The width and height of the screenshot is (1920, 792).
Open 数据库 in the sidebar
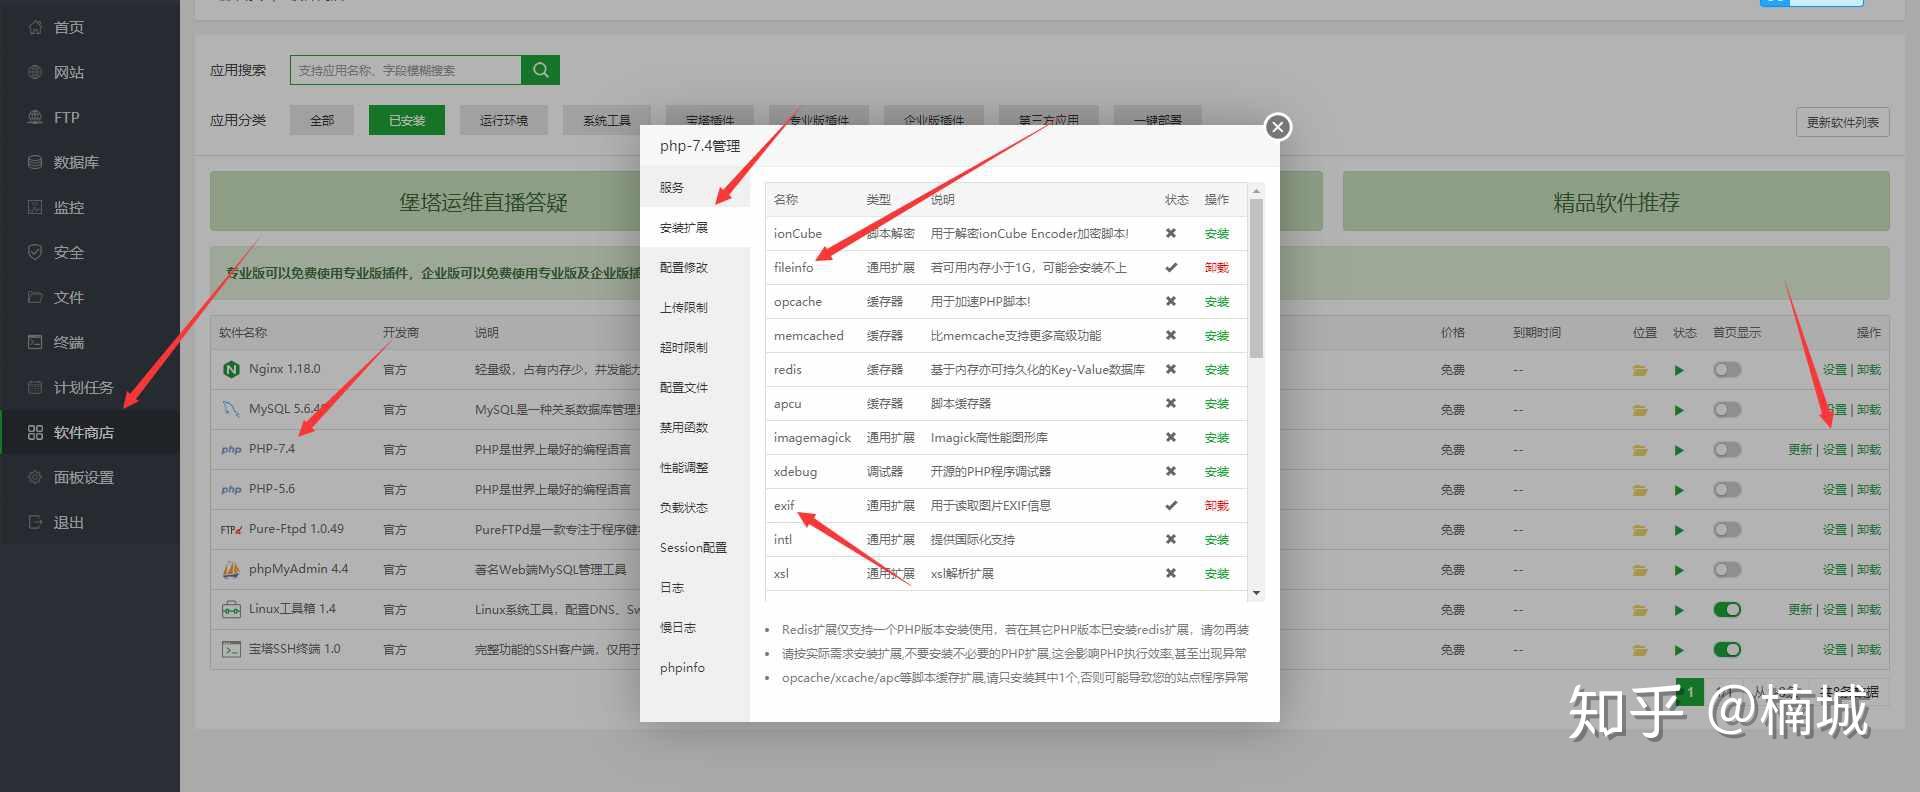75,162
